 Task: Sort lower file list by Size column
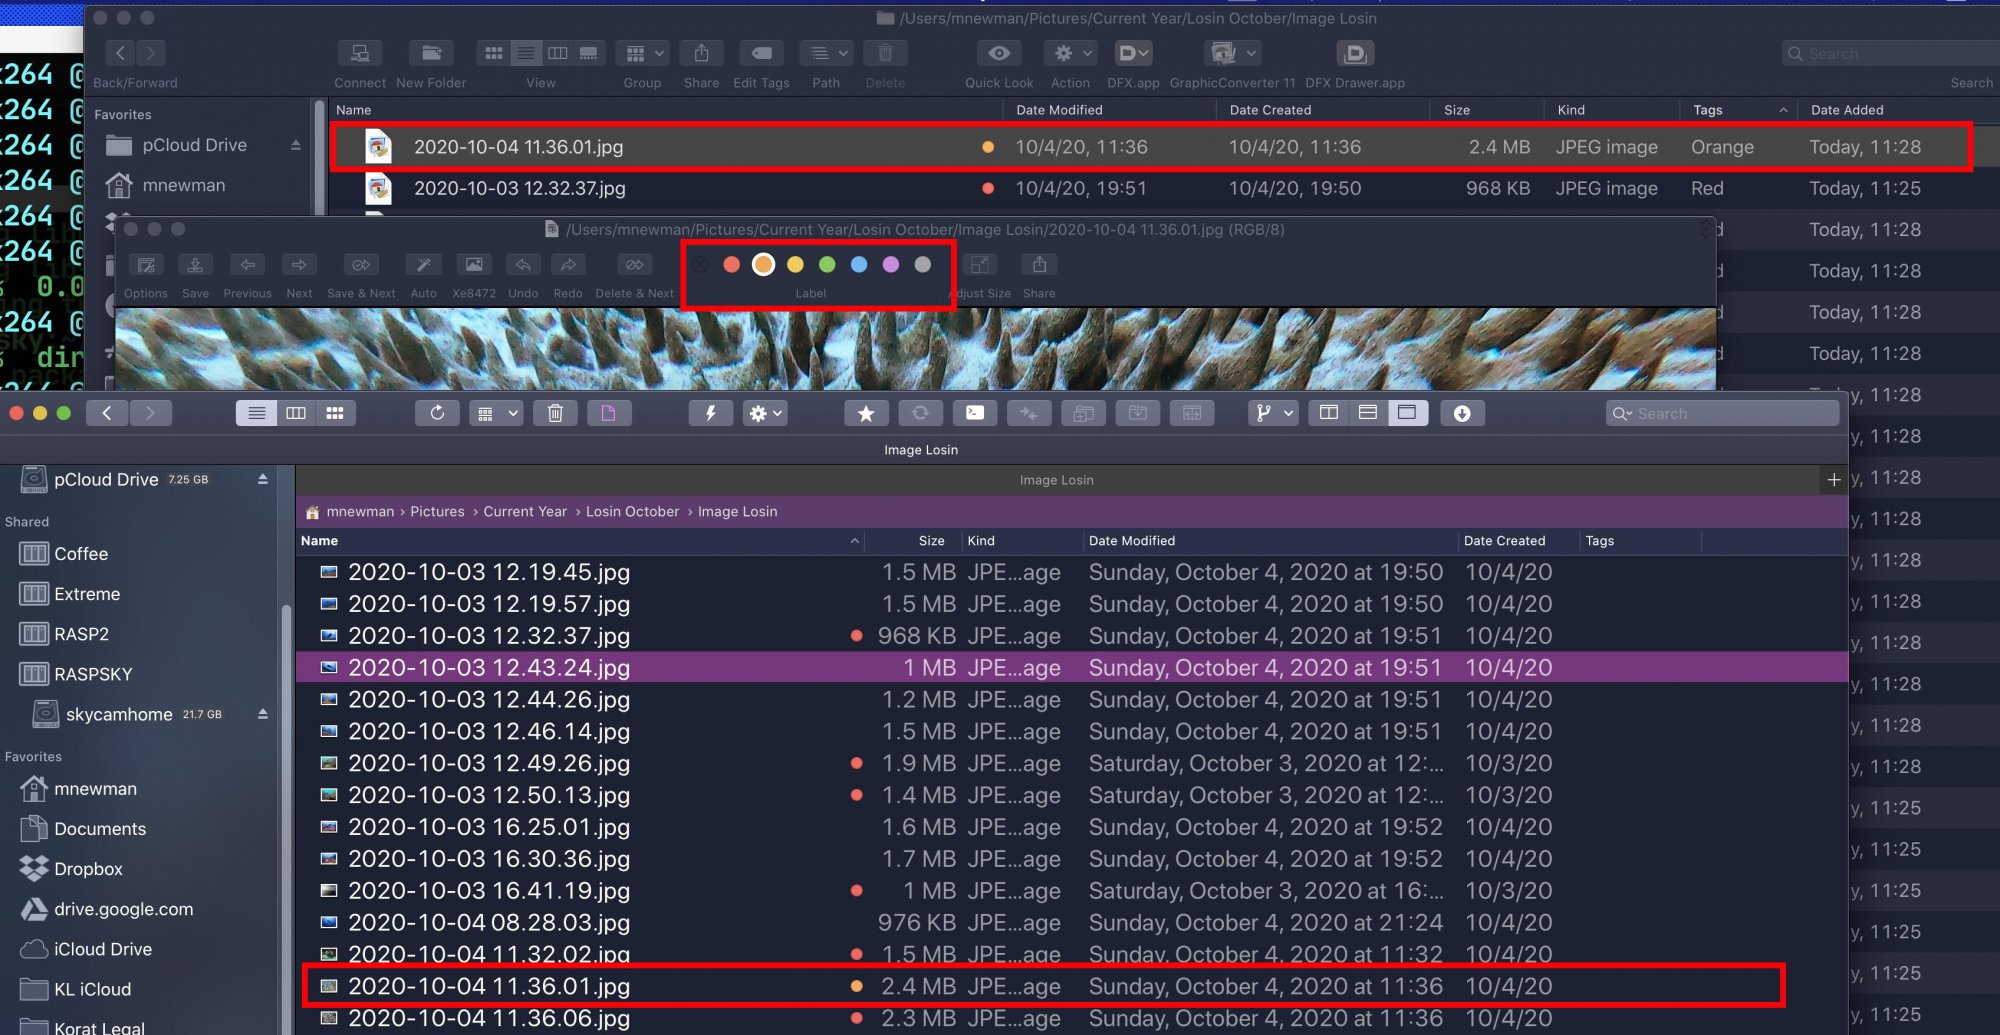point(931,541)
